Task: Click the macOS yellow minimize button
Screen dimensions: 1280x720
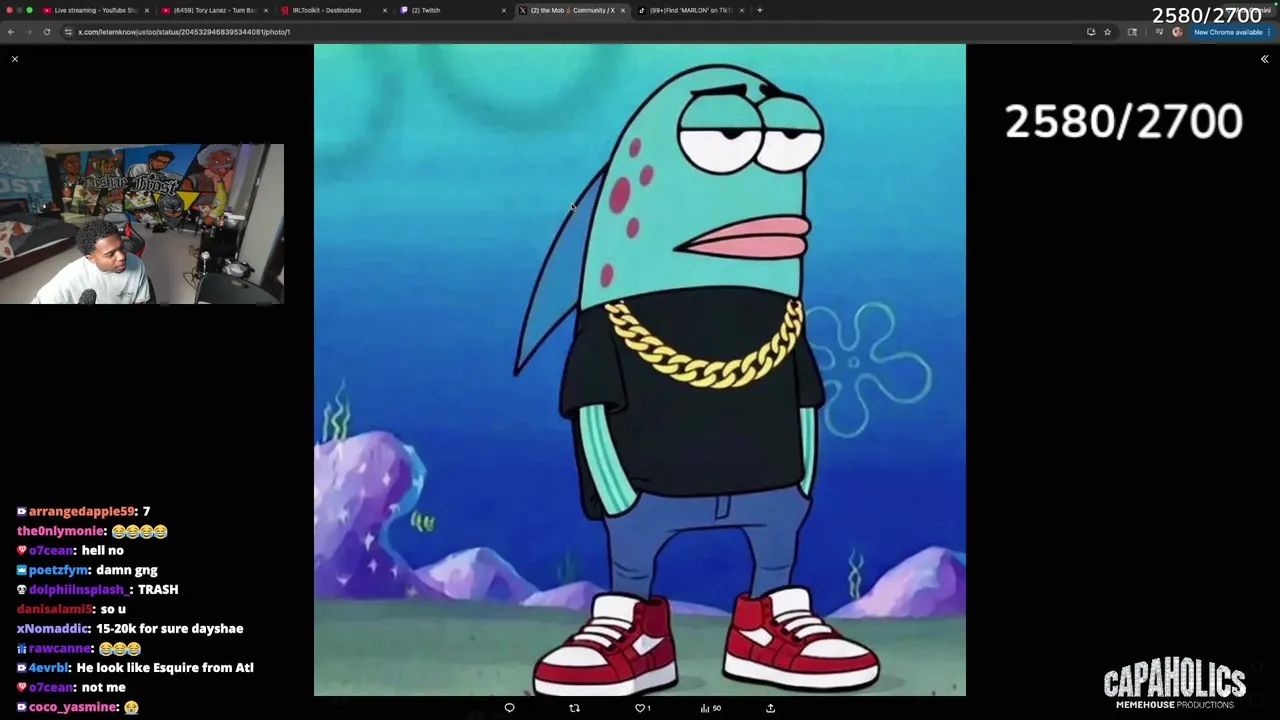Action: [x=18, y=10]
